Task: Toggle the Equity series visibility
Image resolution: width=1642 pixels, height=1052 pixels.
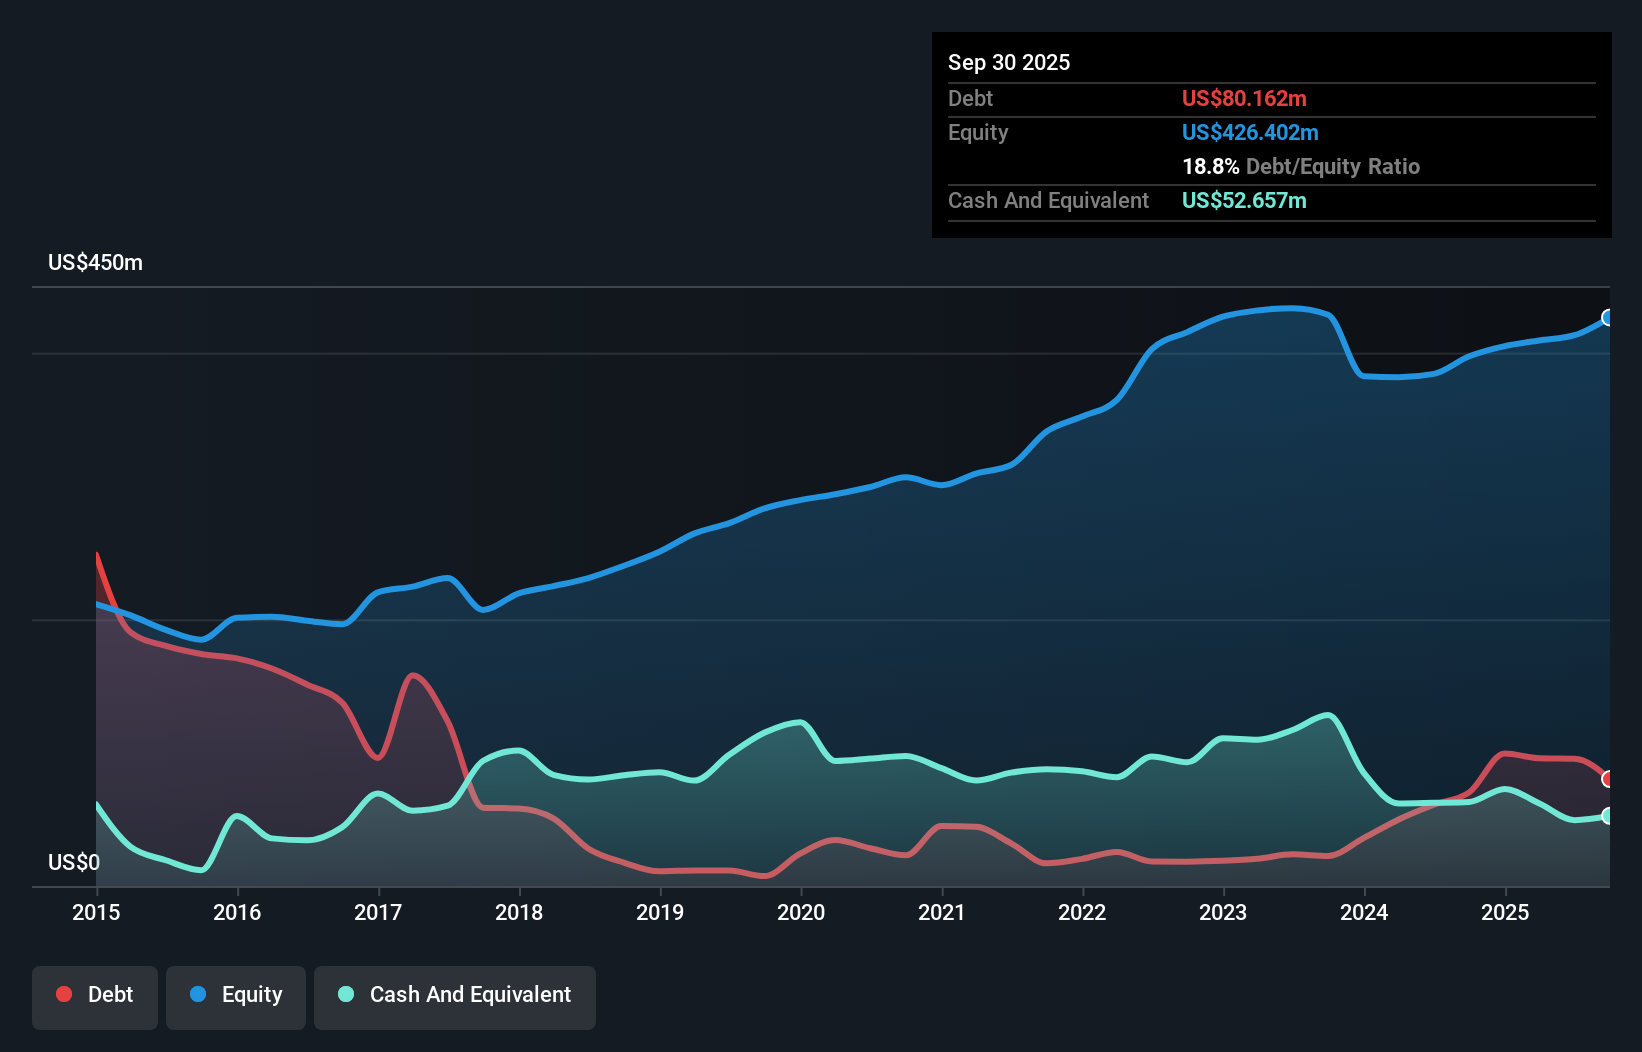Action: [235, 996]
